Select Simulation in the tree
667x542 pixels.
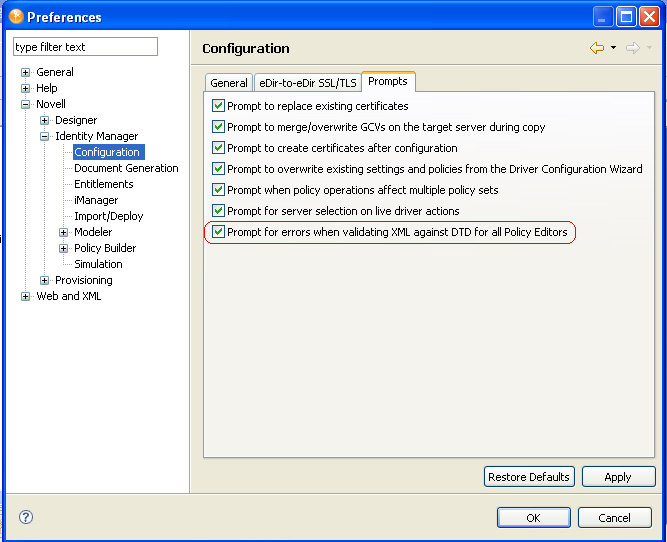98,264
